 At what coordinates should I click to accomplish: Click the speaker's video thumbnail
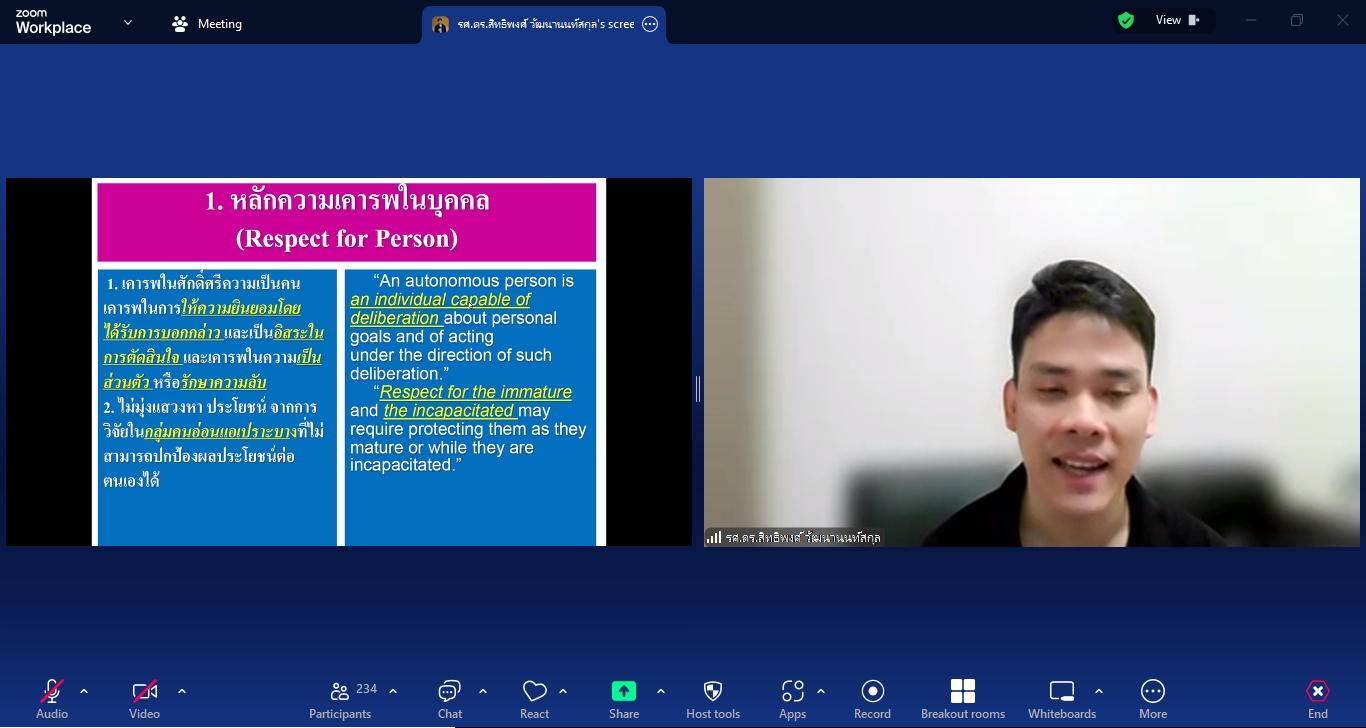coord(1032,362)
